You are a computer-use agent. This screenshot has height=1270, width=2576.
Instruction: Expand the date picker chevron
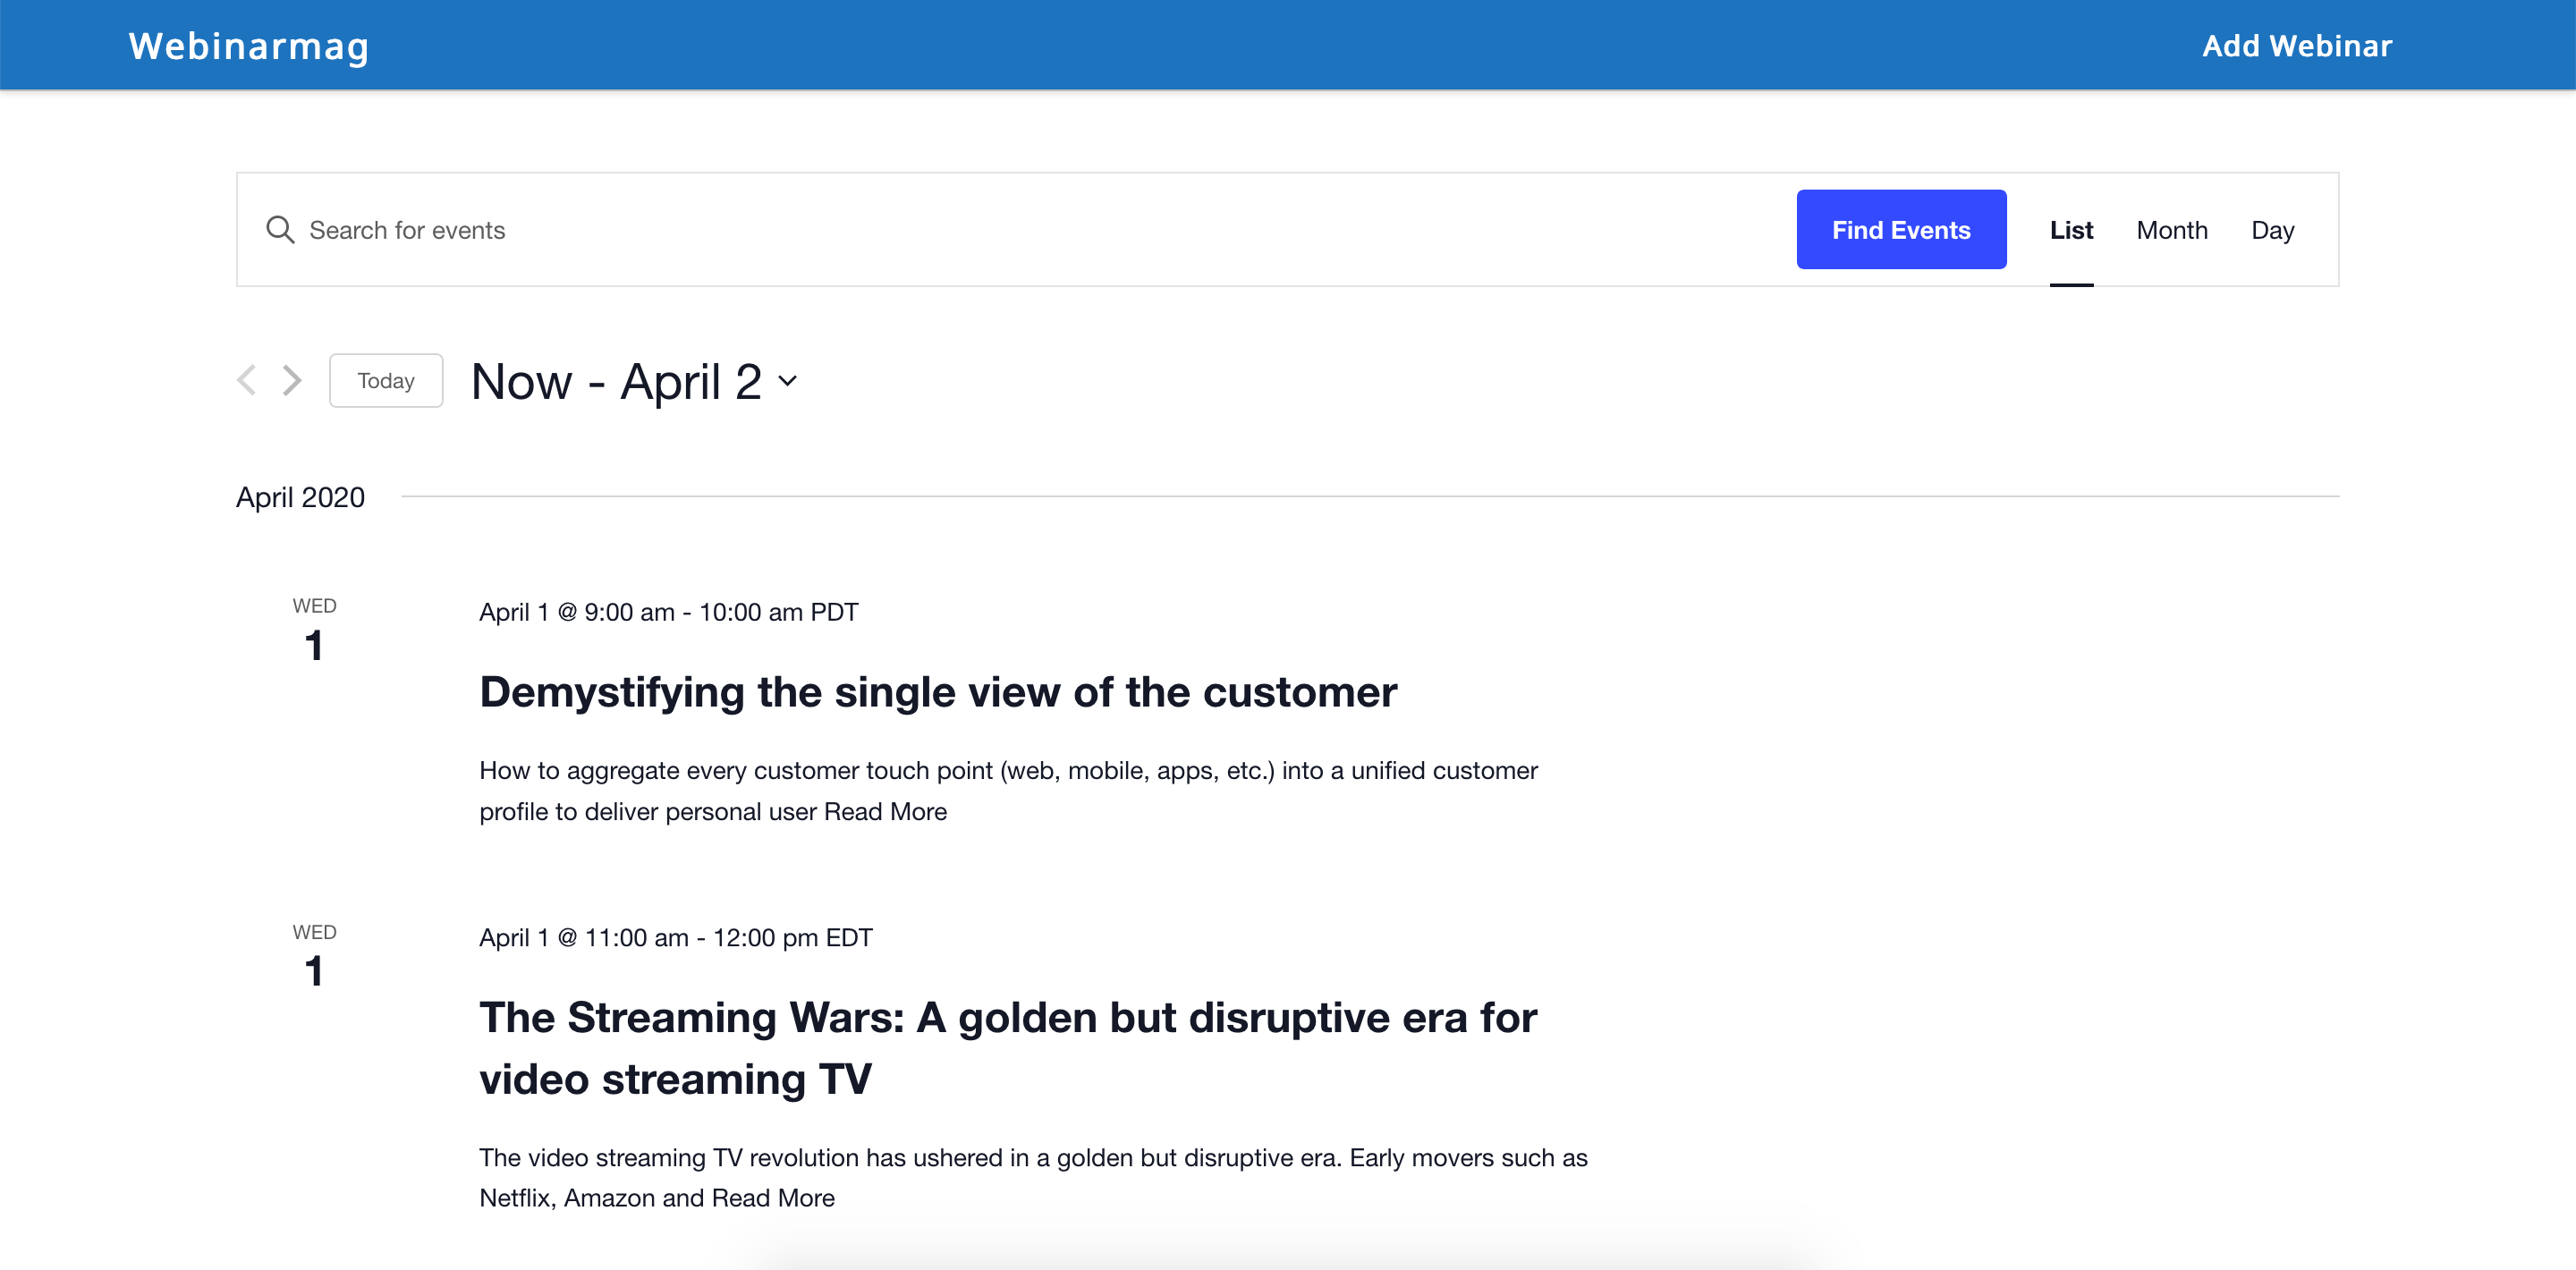click(788, 381)
